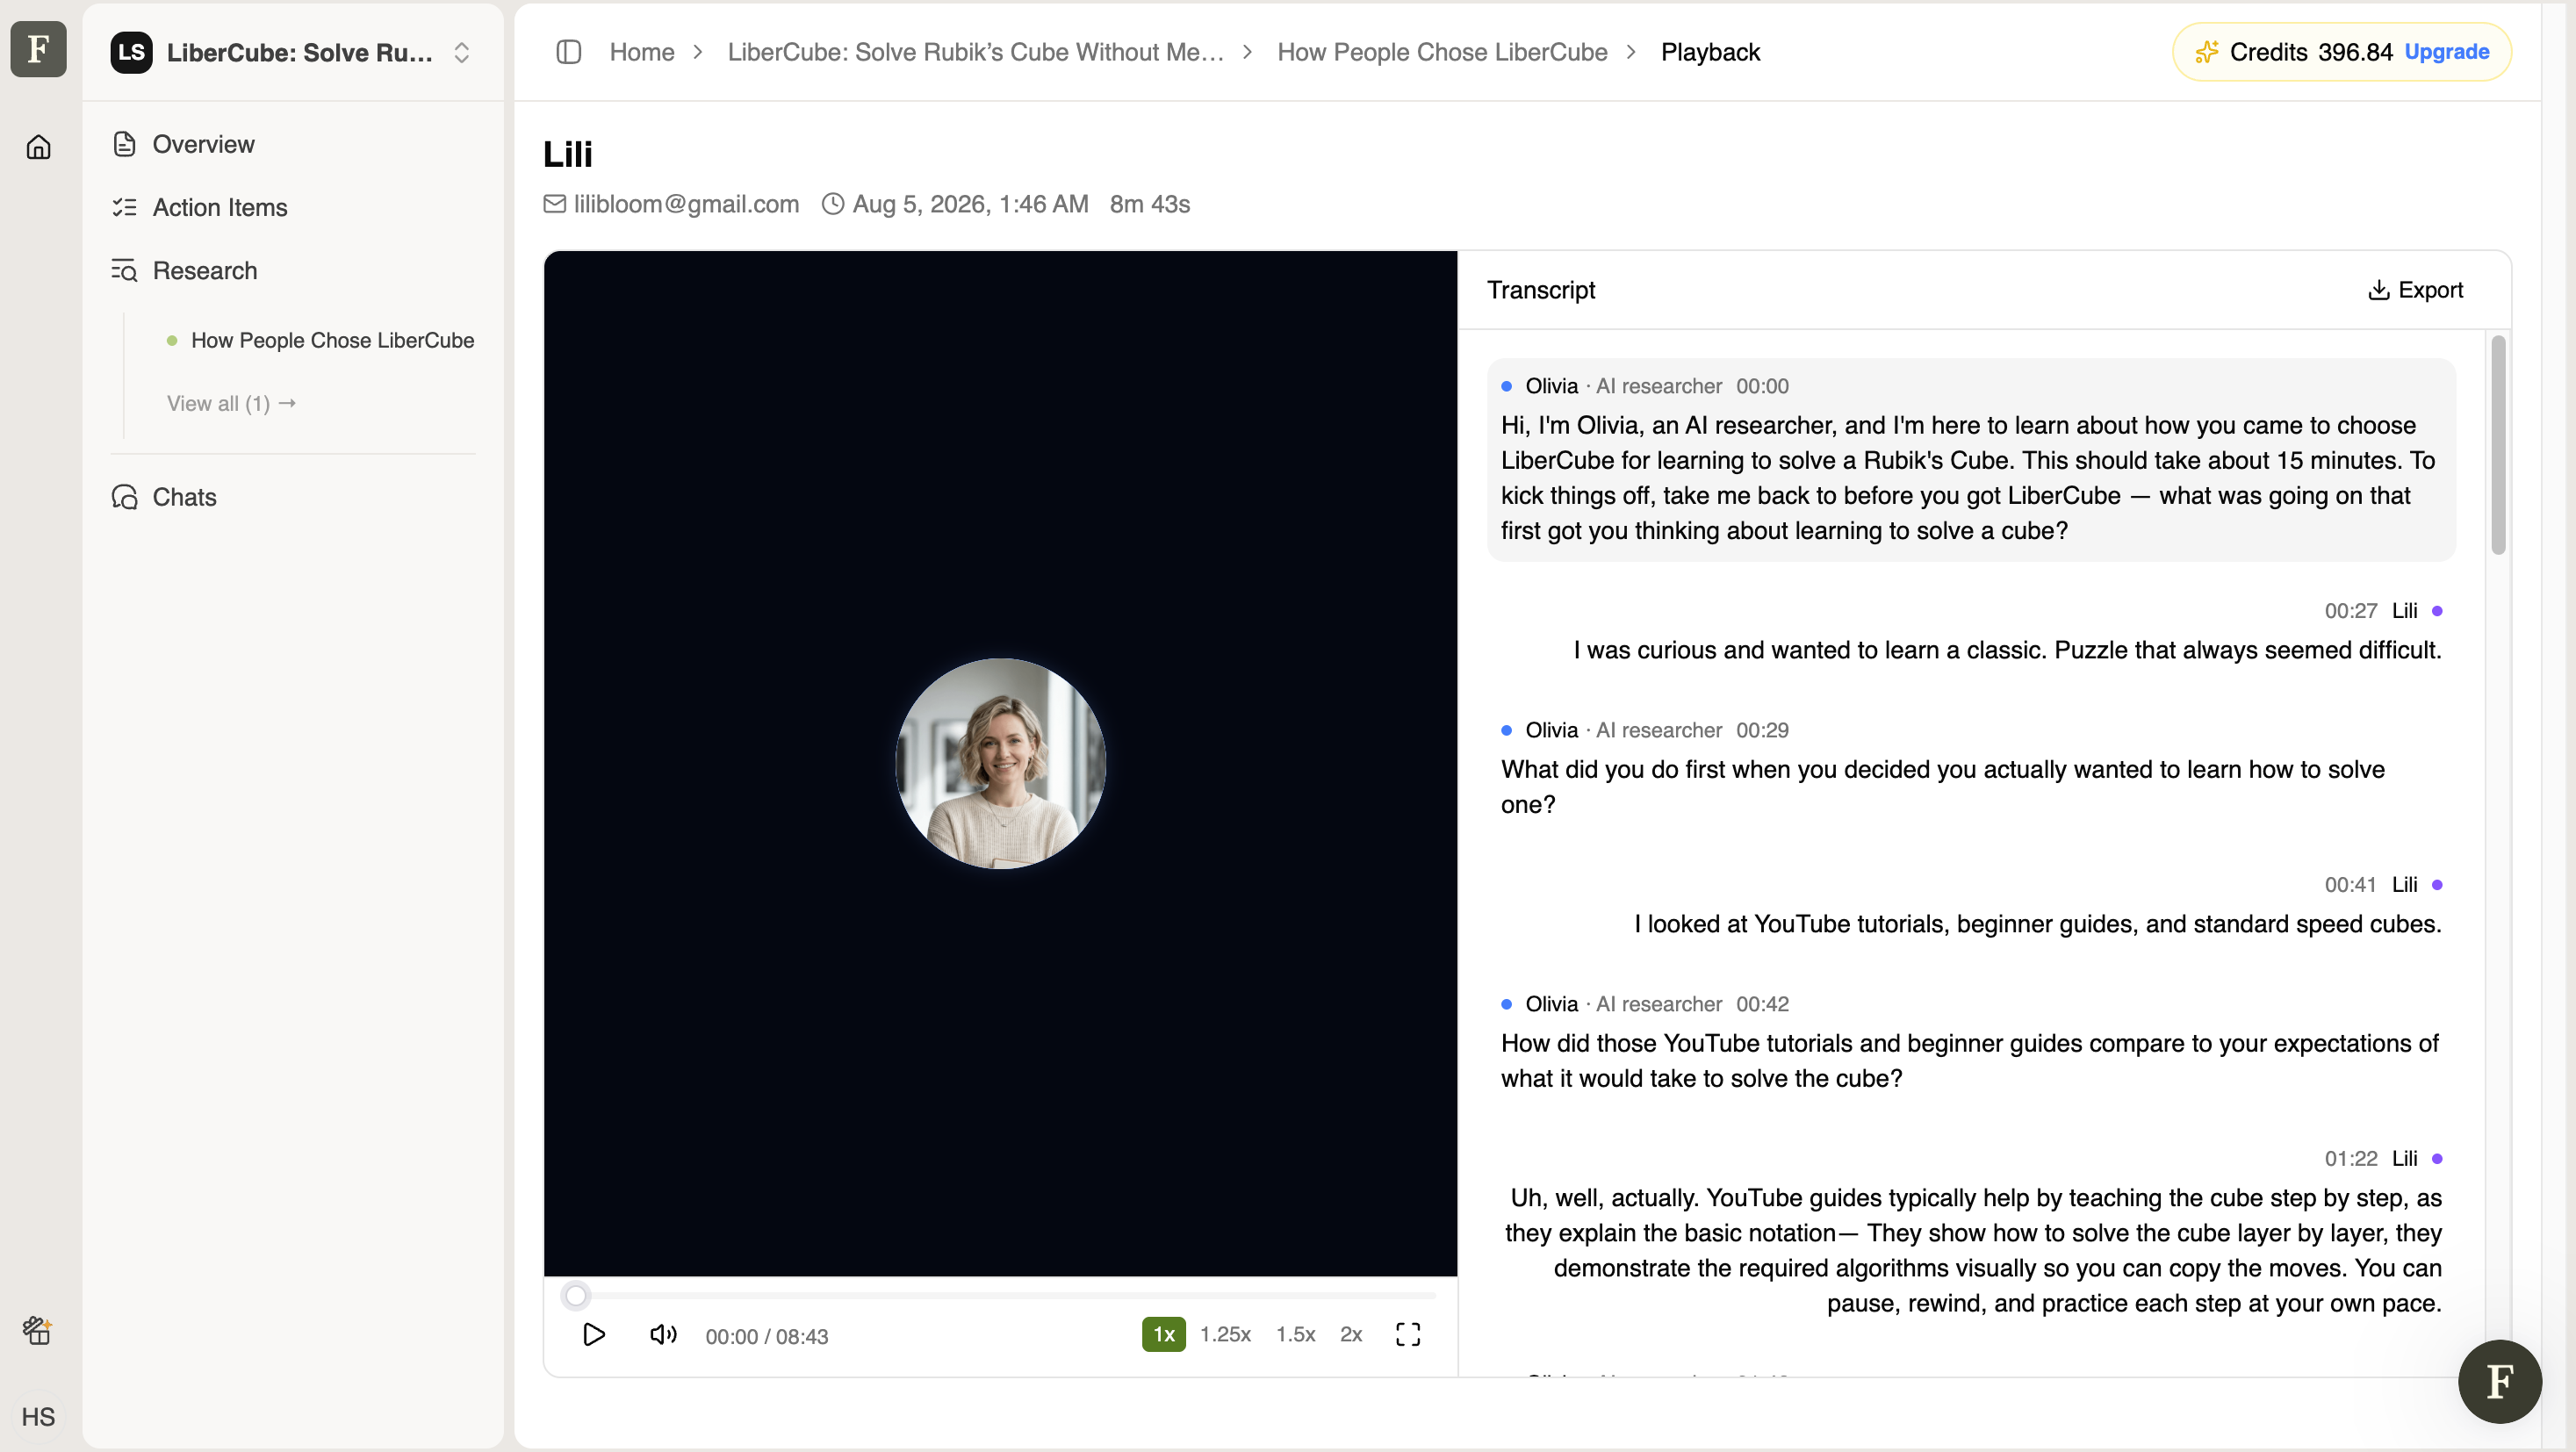Open the HS user avatar menu

tap(38, 1416)
